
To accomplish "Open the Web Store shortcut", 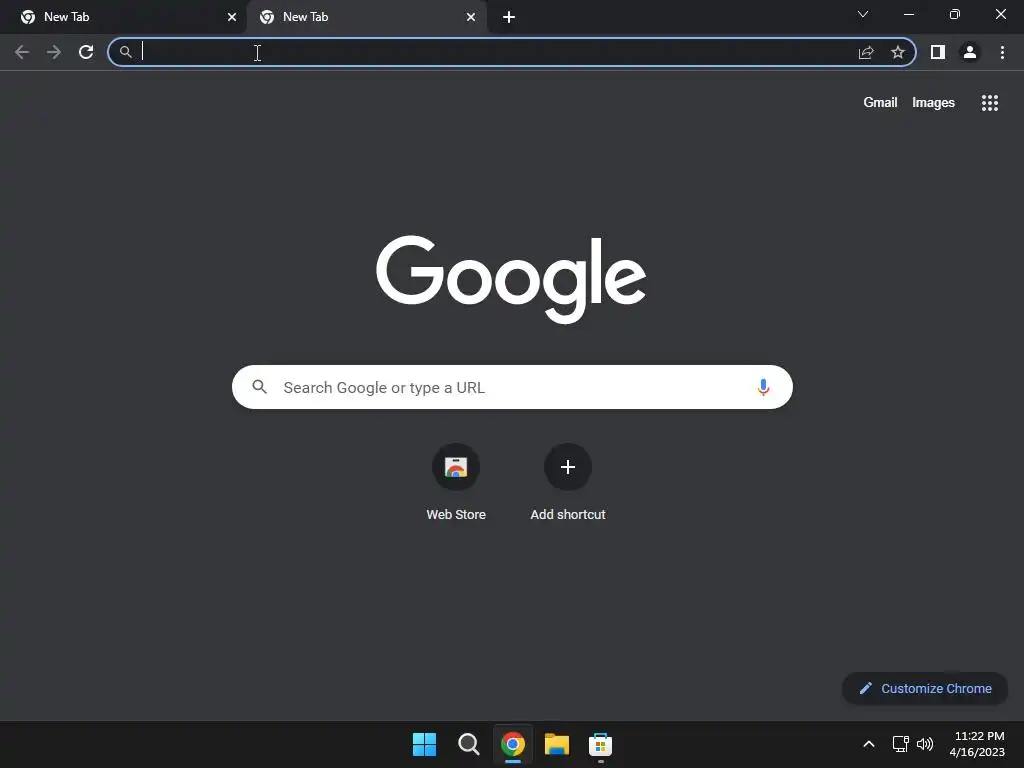I will (x=456, y=482).
